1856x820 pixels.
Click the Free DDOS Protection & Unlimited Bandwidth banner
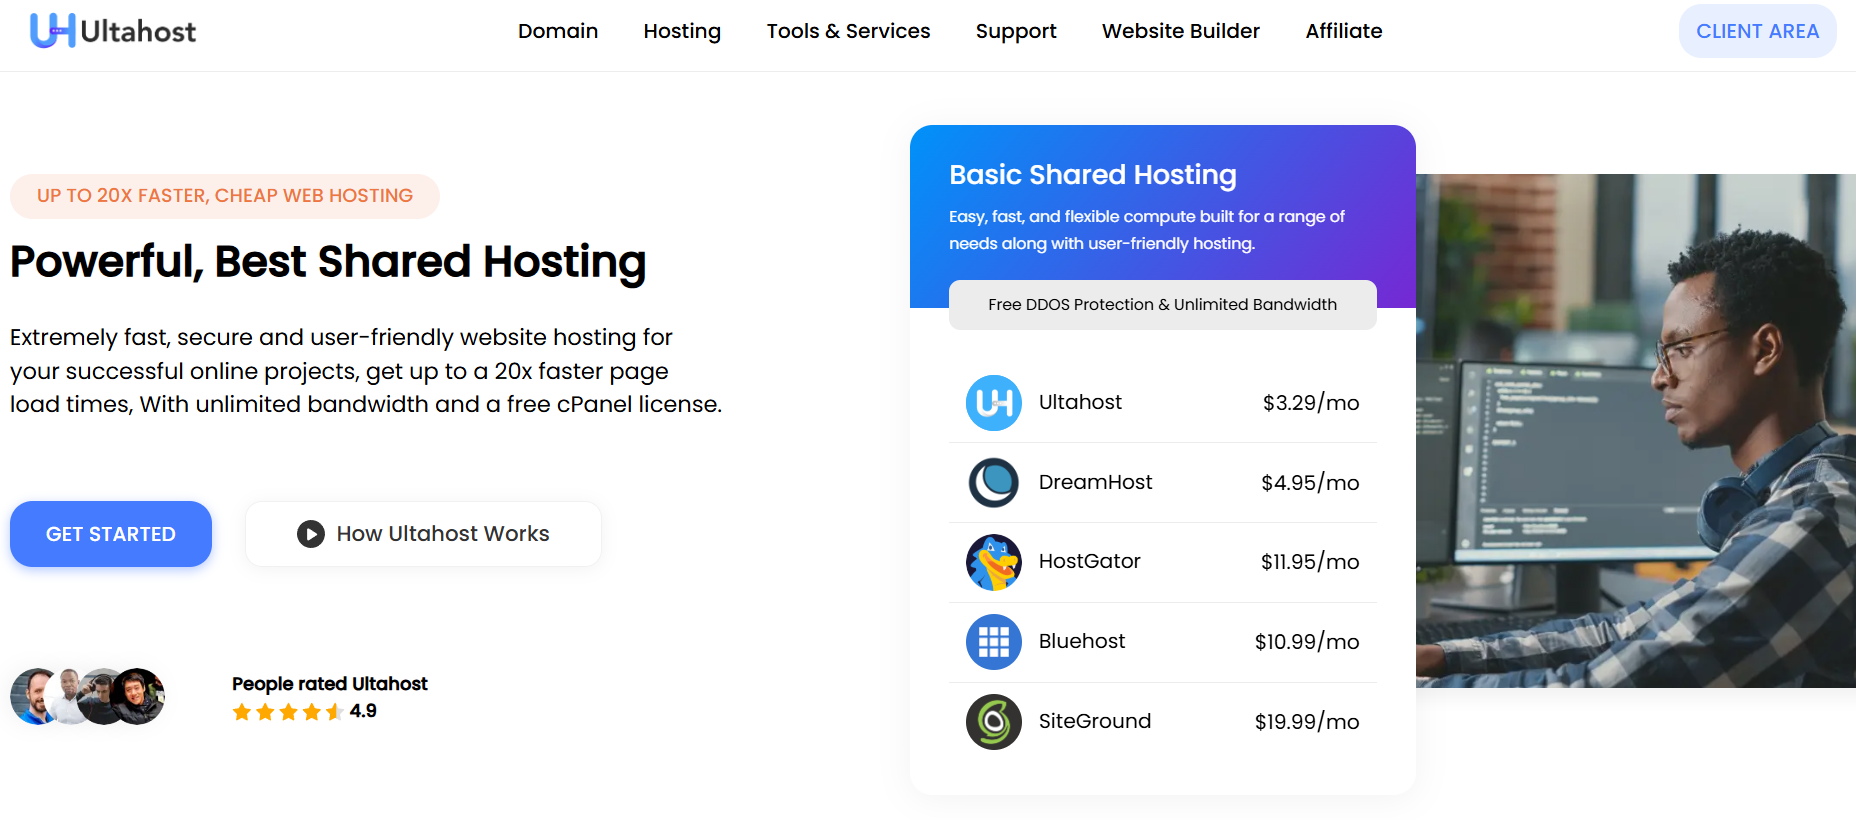[x=1163, y=305]
